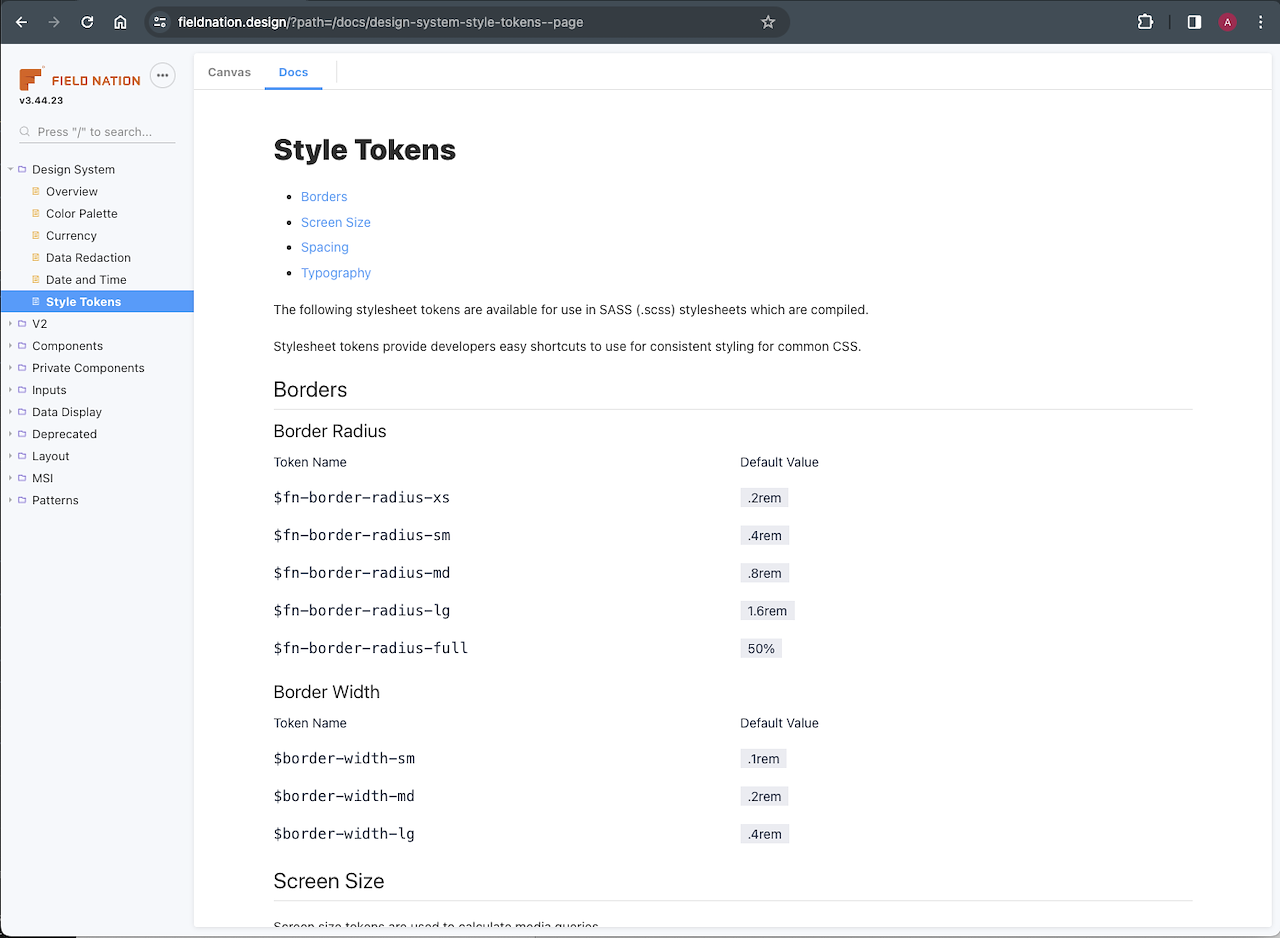Image resolution: width=1280 pixels, height=938 pixels.
Task: Toggle the browser side panel icon
Action: (1194, 22)
